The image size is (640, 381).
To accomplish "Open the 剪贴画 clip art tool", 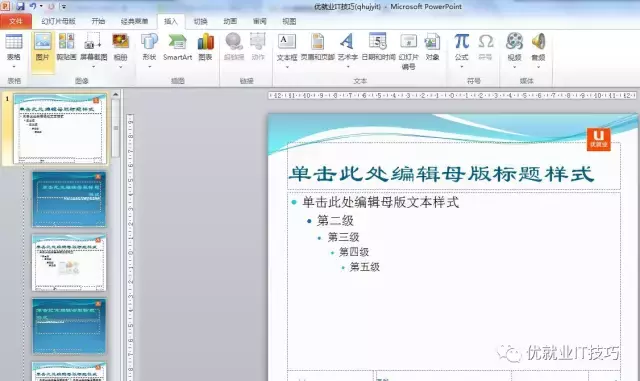I will pyautogui.click(x=67, y=42).
